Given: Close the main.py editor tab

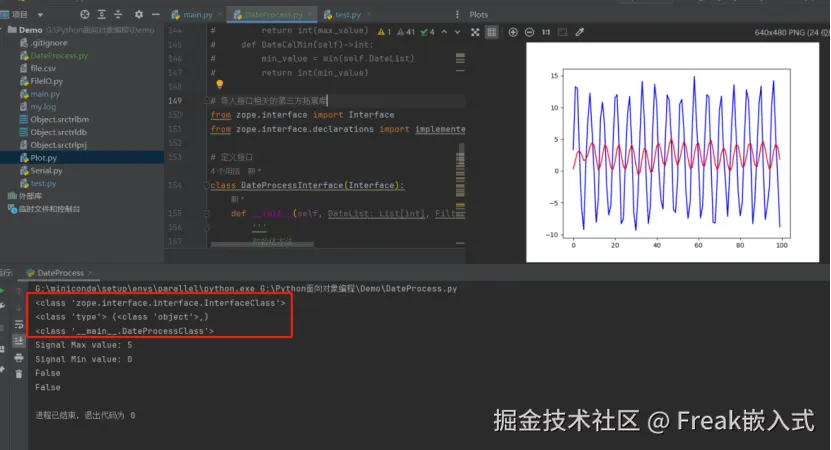Looking at the screenshot, I should [x=219, y=15].
